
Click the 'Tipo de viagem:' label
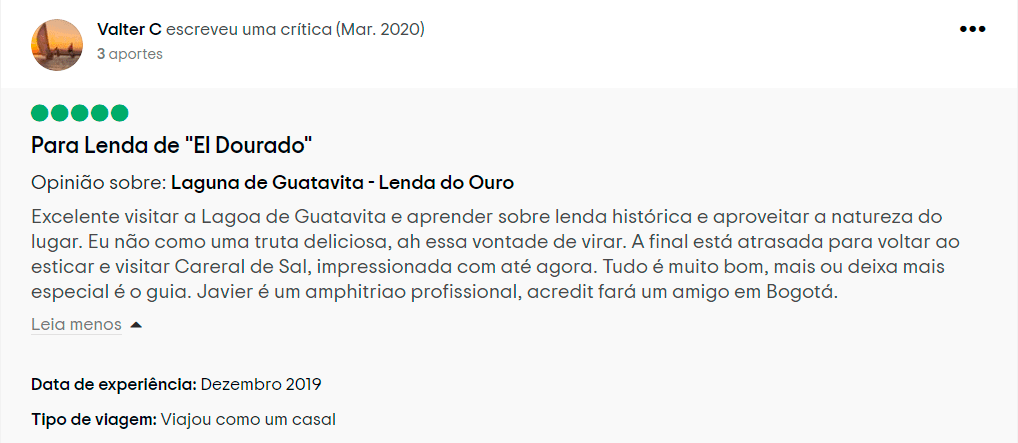(94, 419)
